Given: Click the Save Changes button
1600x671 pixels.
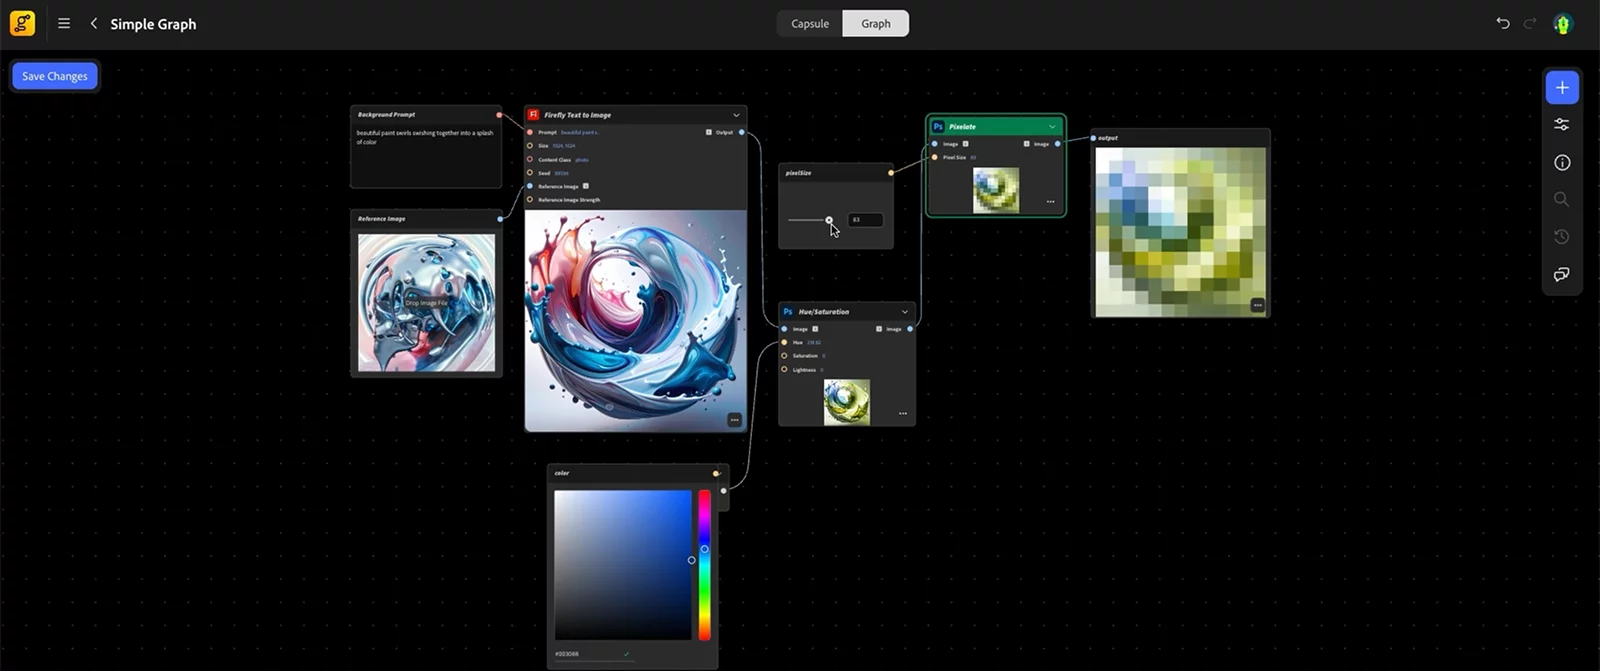Looking at the screenshot, I should [55, 76].
